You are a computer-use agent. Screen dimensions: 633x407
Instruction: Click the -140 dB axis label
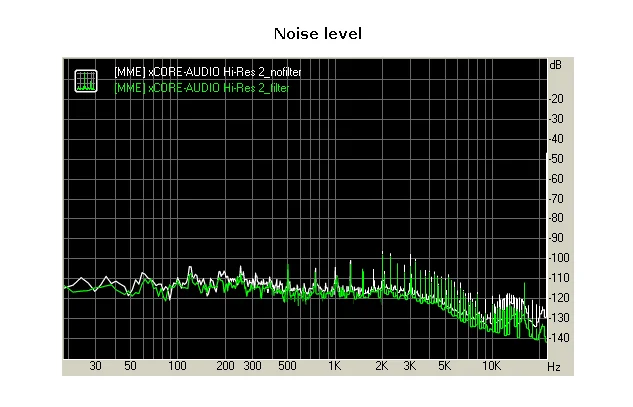click(559, 337)
